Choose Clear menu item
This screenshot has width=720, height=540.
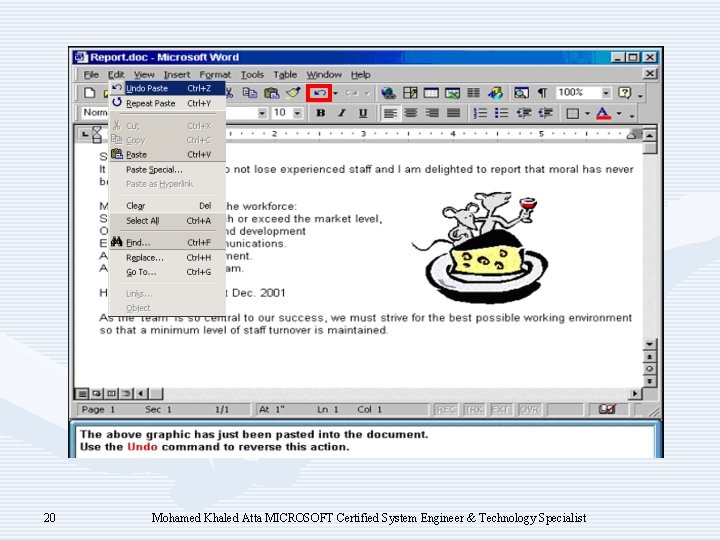(x=168, y=206)
